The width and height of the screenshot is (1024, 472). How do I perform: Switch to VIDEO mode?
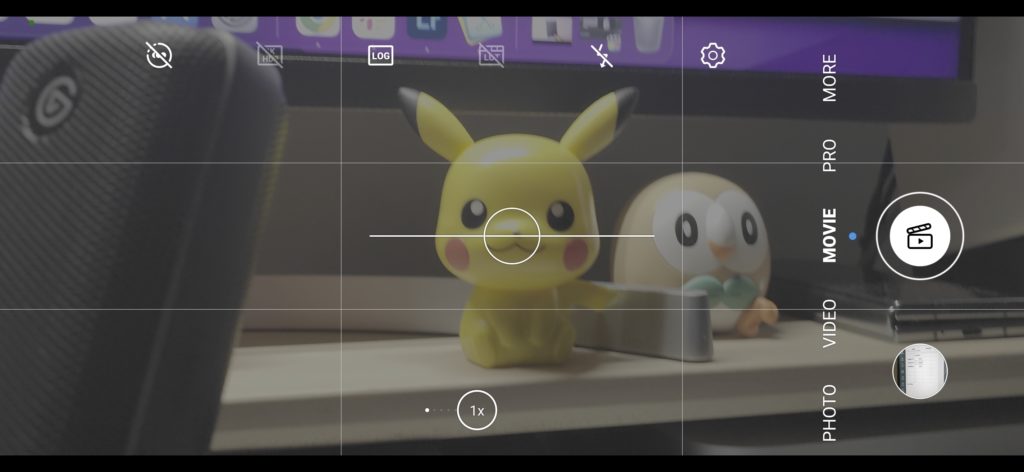click(x=829, y=323)
